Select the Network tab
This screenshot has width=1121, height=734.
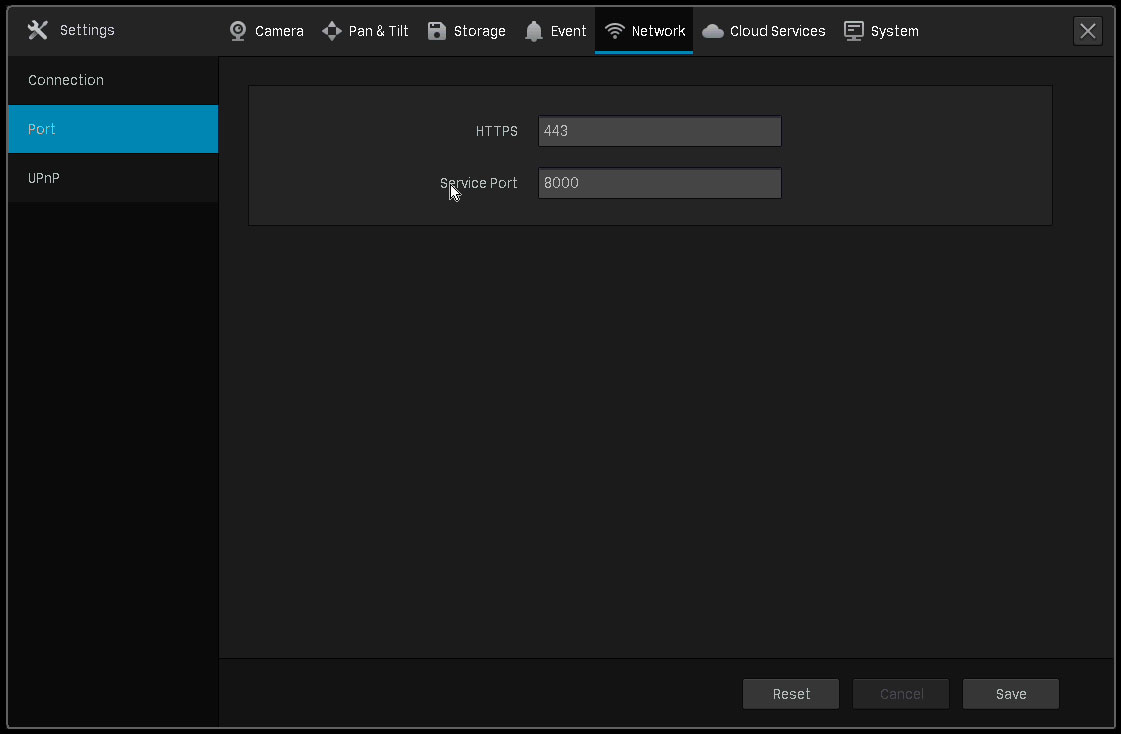coord(644,31)
